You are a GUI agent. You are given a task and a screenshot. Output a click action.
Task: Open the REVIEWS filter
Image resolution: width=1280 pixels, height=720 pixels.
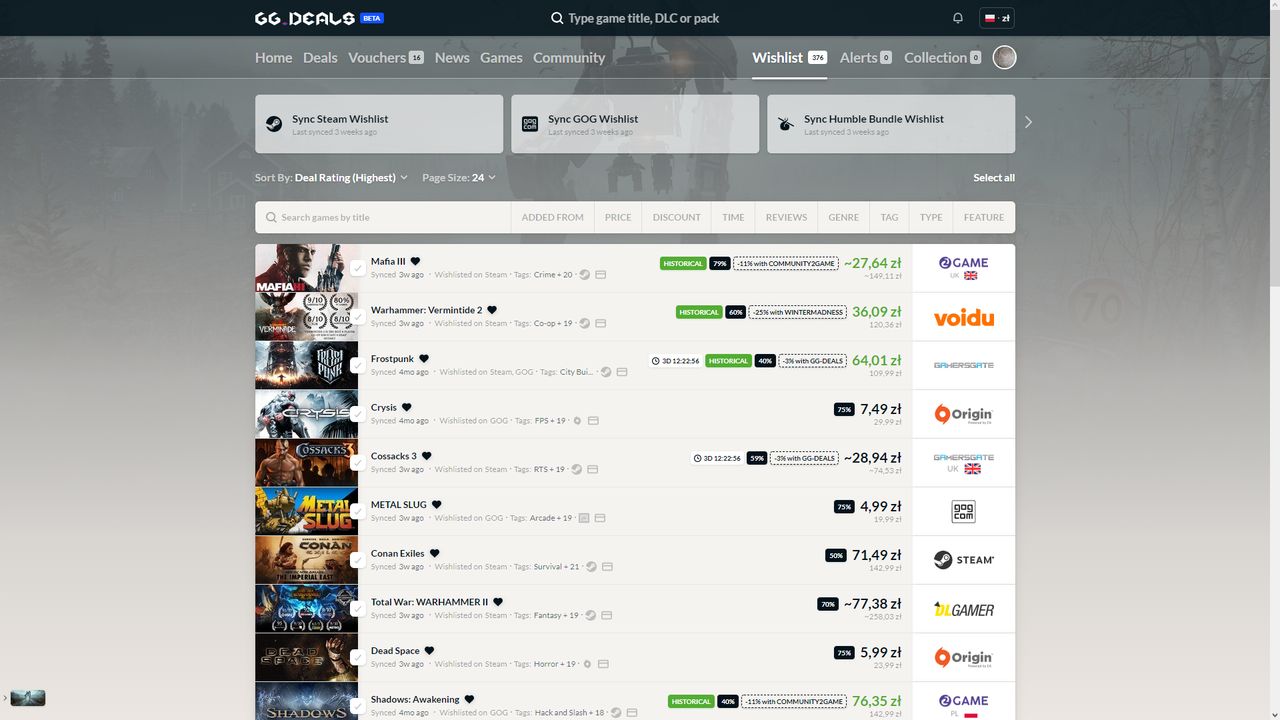click(786, 217)
